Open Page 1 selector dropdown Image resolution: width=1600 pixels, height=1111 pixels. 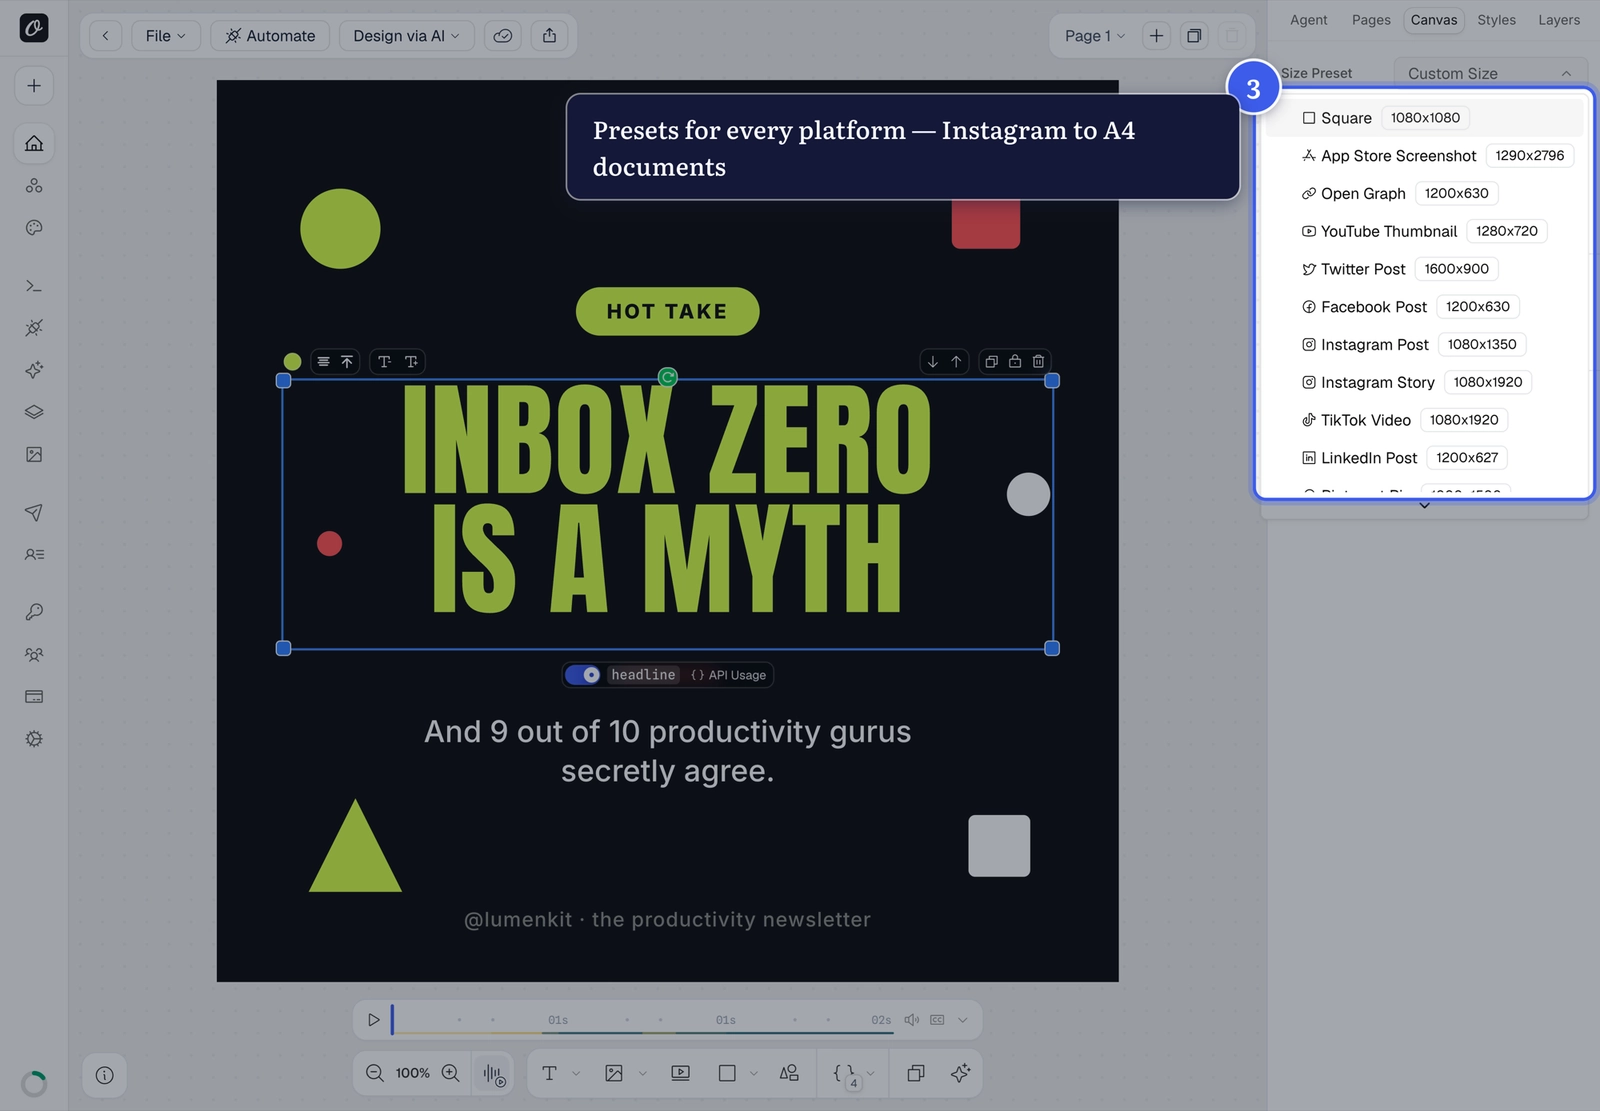point(1095,36)
